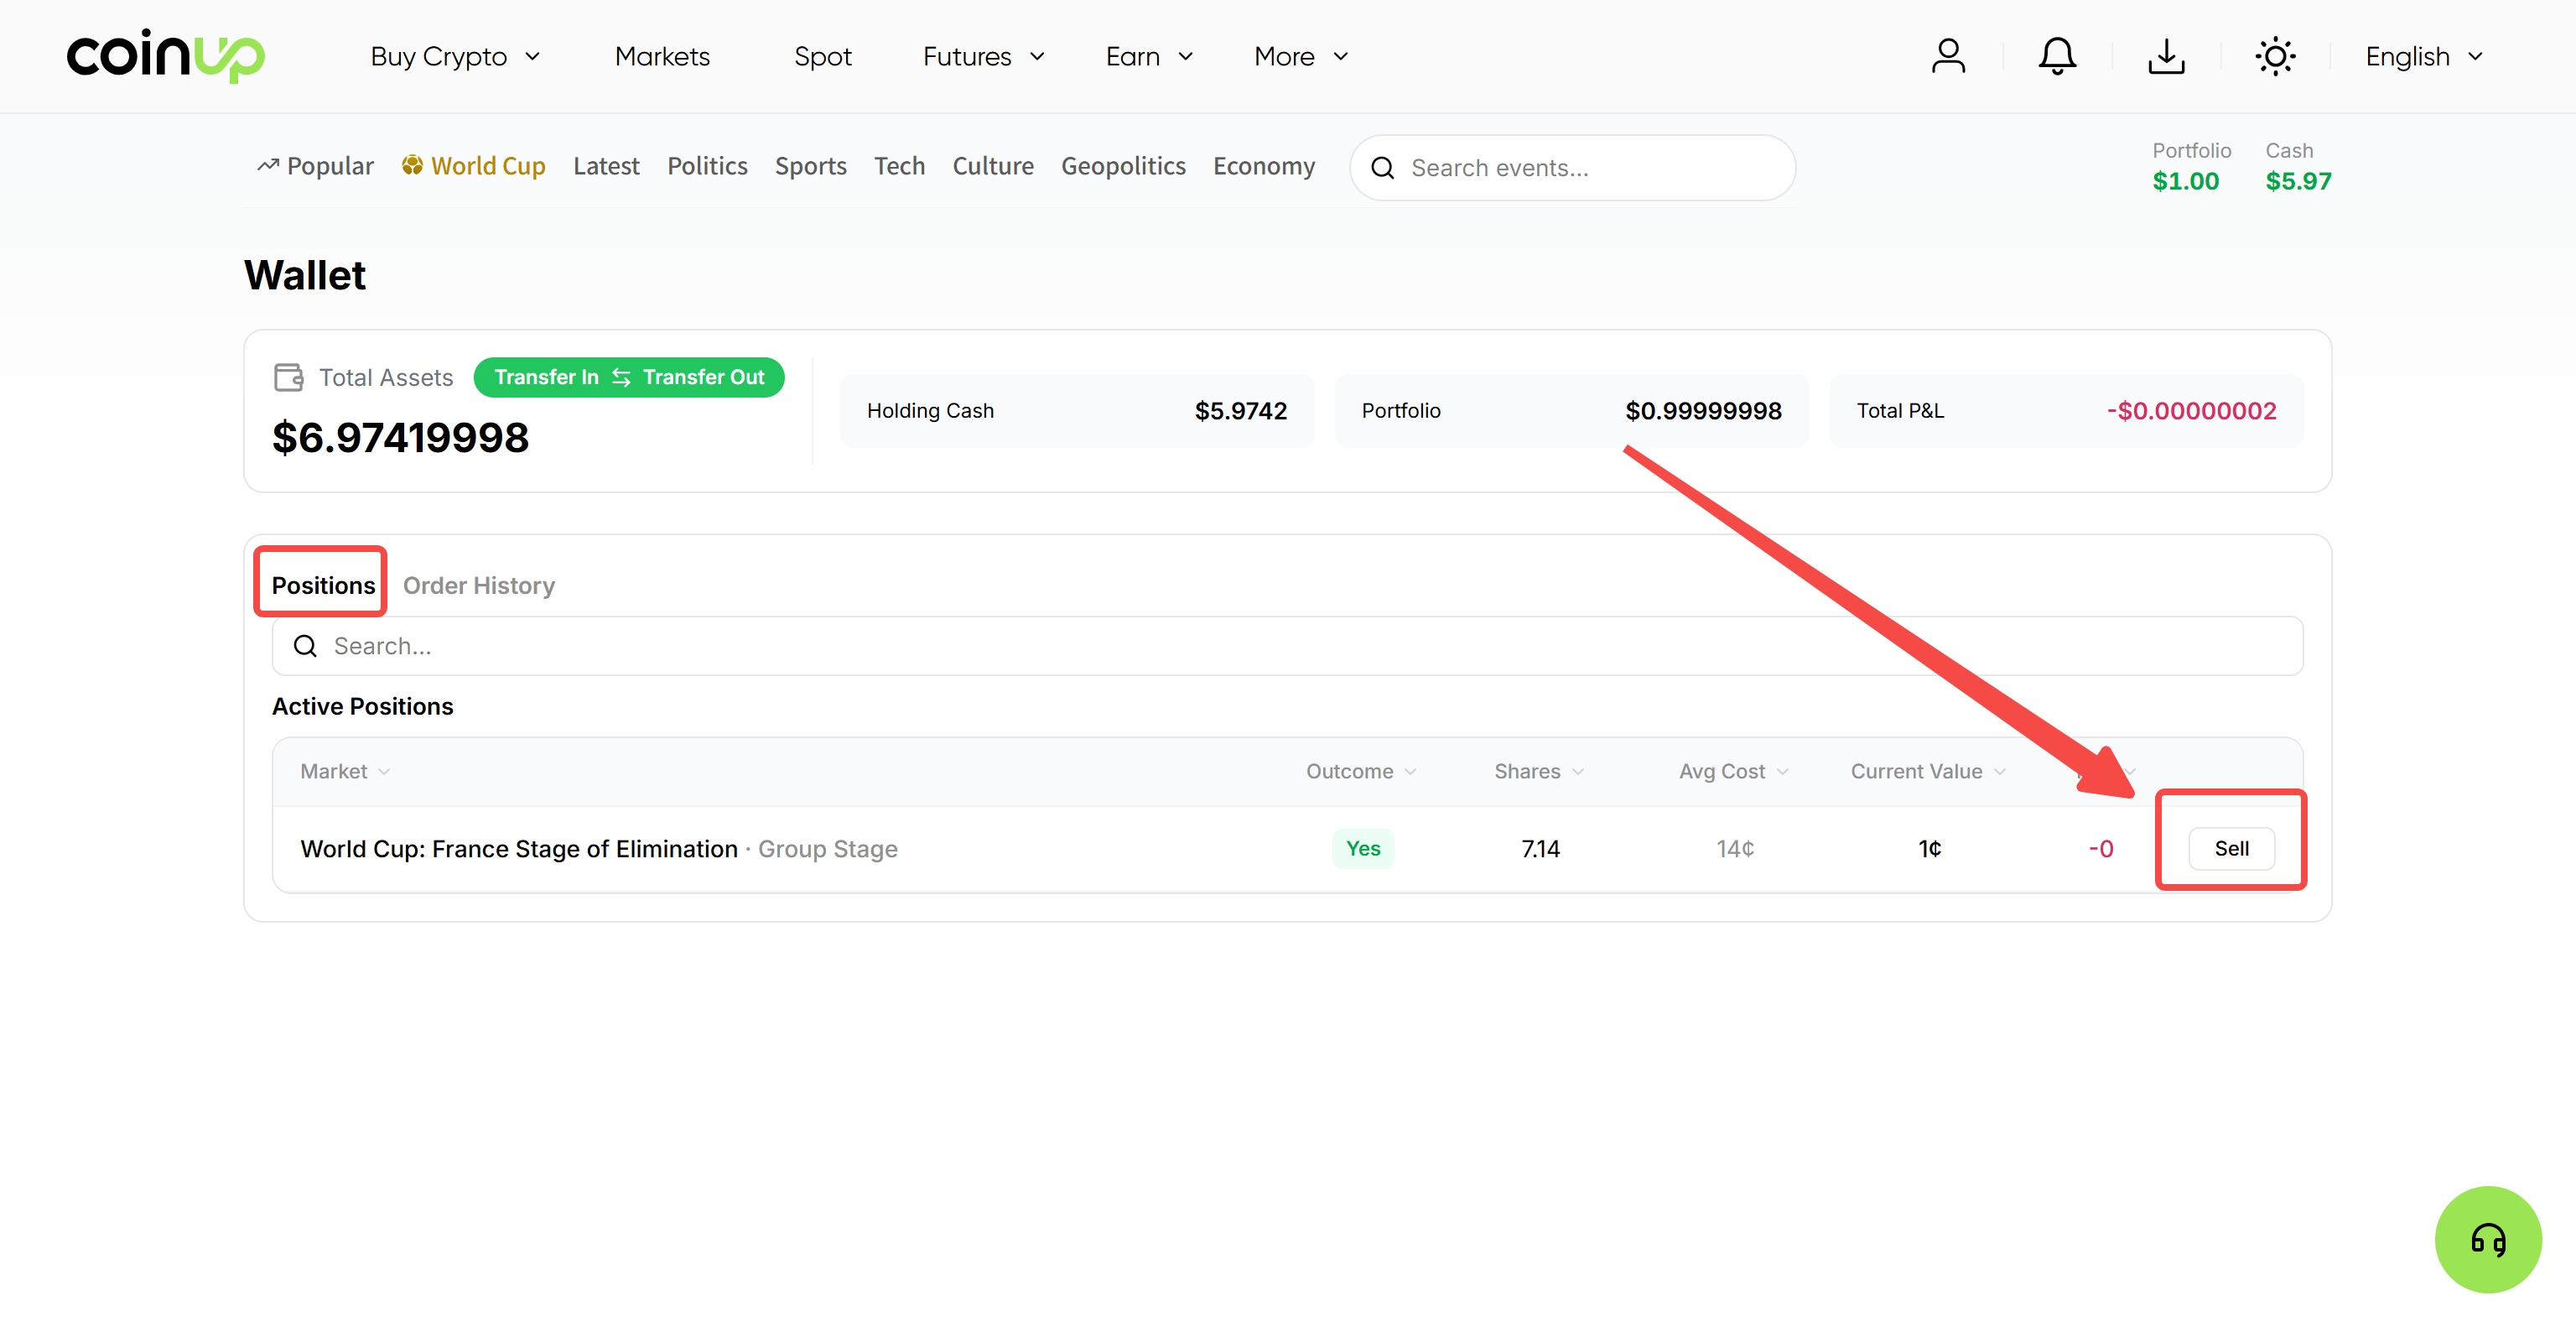This screenshot has width=2576, height=1327.
Task: Open World Cup: France Stage of Elimination market
Action: [x=519, y=848]
